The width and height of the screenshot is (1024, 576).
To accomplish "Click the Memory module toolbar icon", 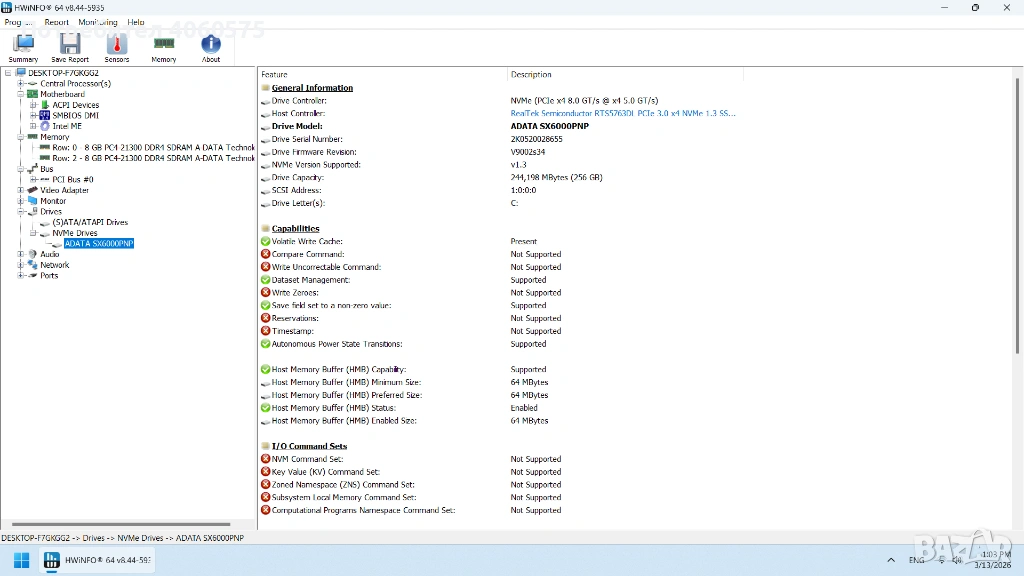I will pyautogui.click(x=164, y=47).
